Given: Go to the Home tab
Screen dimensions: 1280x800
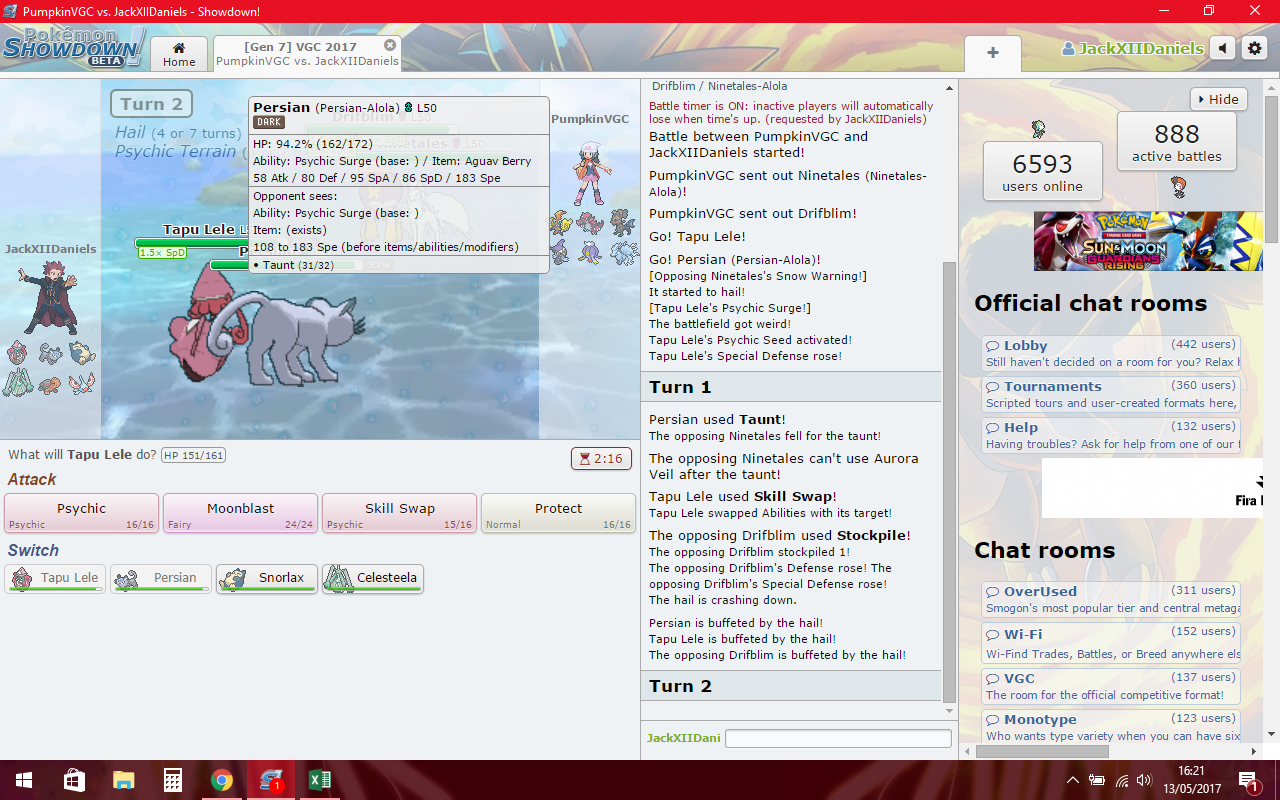Looking at the screenshot, I should coord(179,54).
